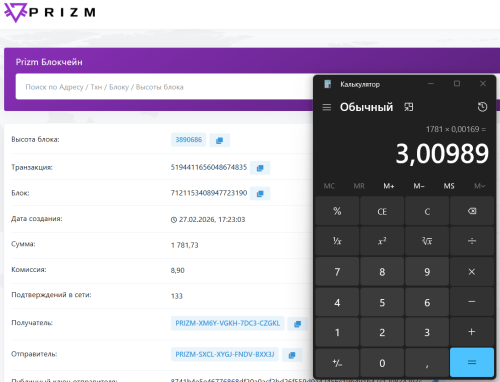The width and height of the screenshot is (500, 382).
Task: Click the PRIZM logo in header
Action: 50,13
